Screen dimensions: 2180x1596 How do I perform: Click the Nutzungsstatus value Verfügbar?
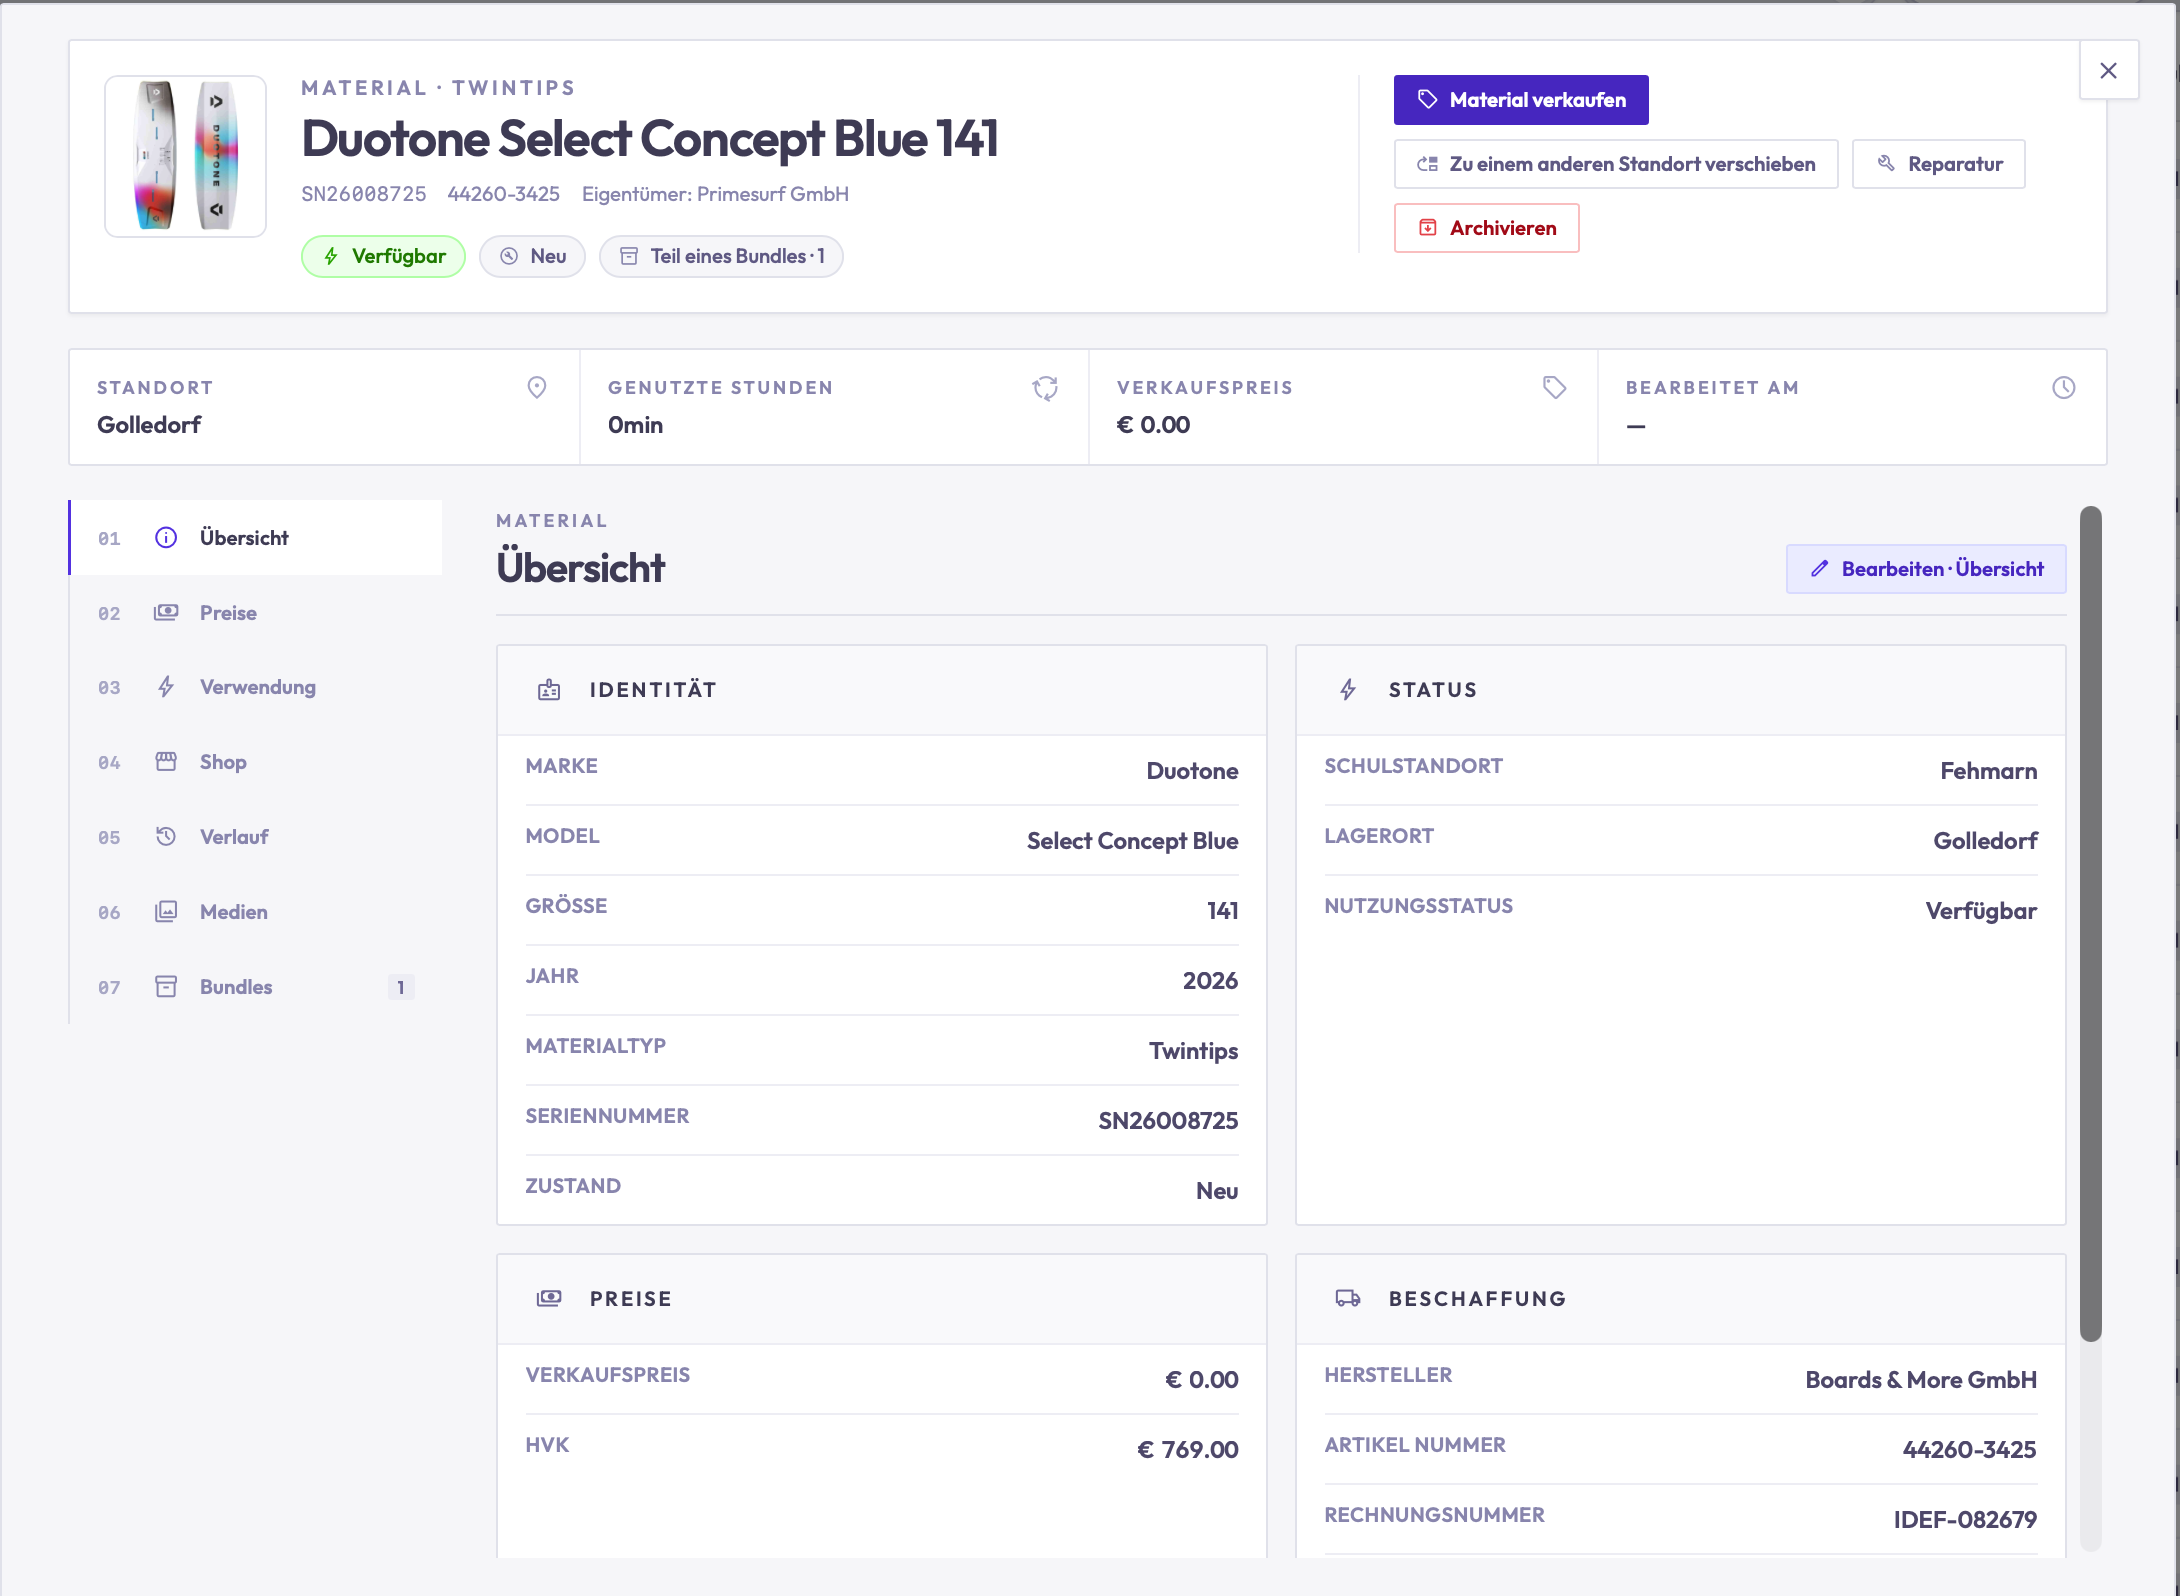click(x=1981, y=911)
